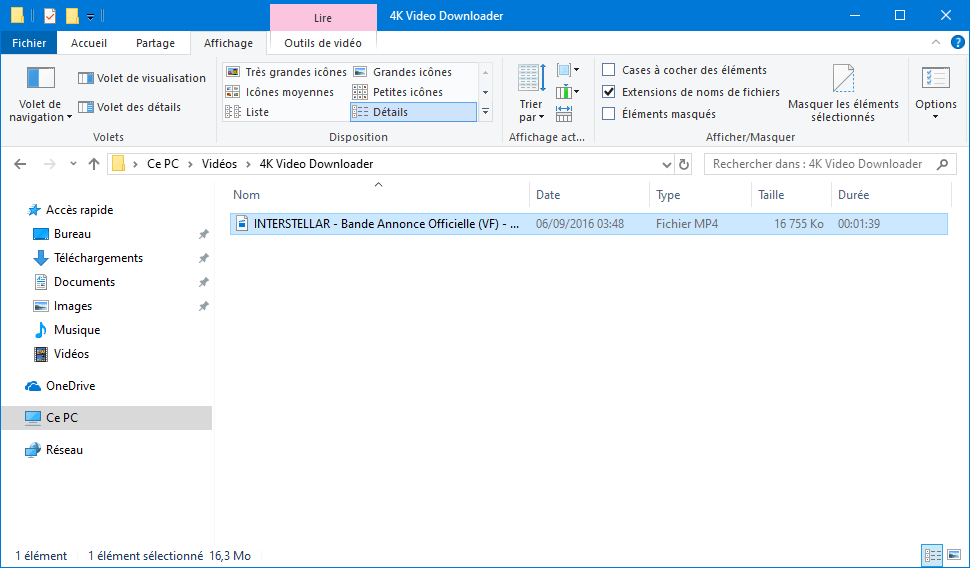
Task: Open the Fichier menu
Action: click(29, 43)
